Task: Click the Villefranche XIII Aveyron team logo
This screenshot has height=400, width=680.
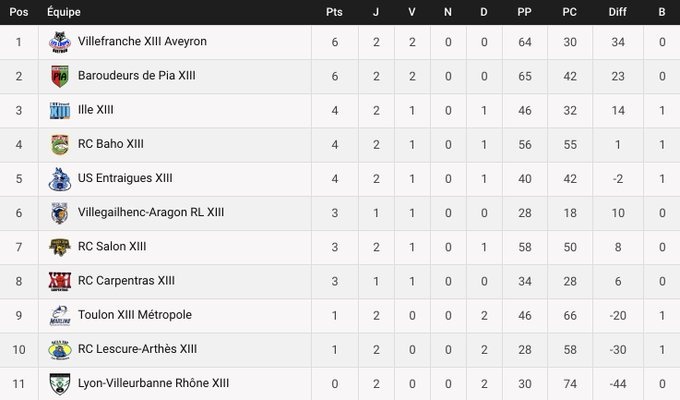Action: (59, 42)
